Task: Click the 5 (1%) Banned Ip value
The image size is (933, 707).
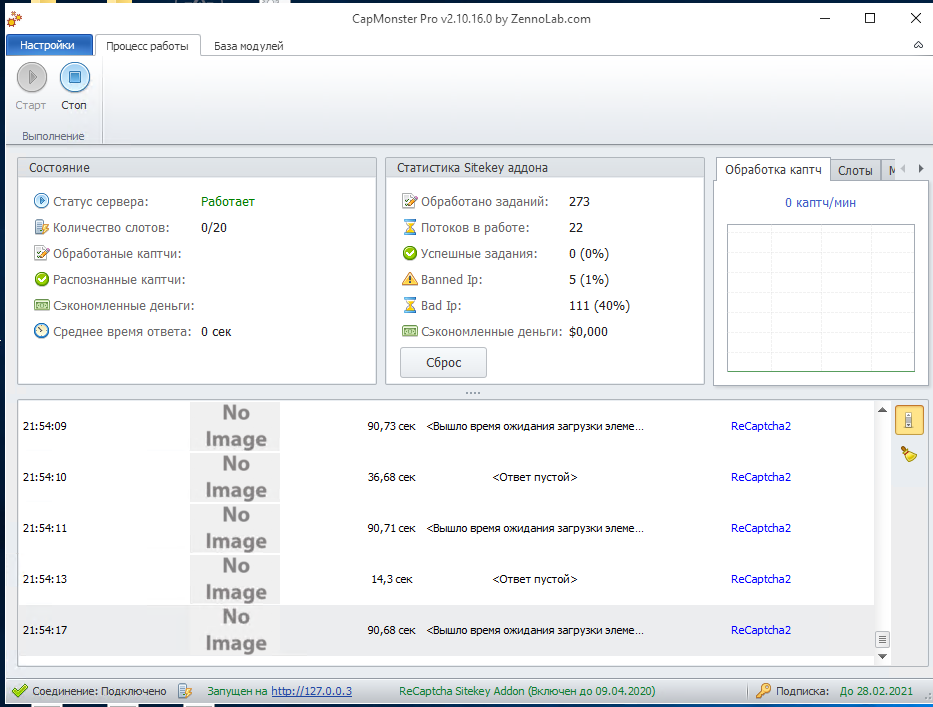Action: pyautogui.click(x=588, y=280)
